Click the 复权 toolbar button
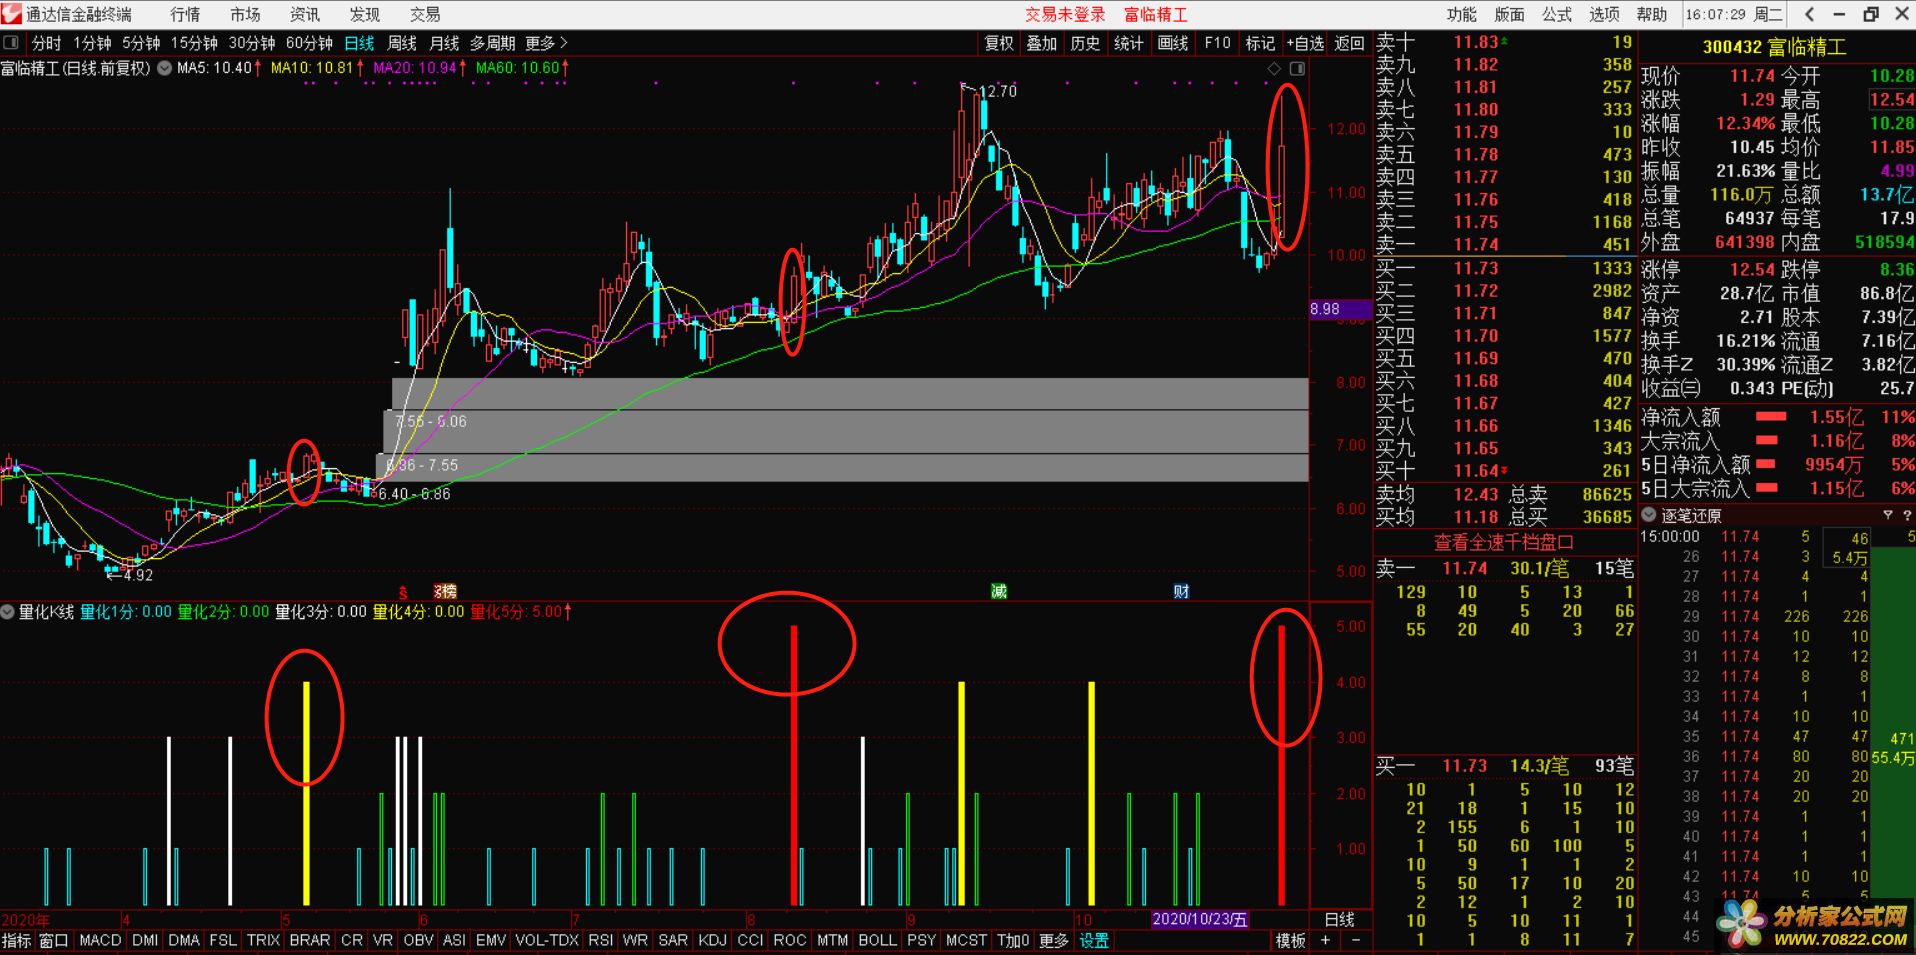This screenshot has width=1916, height=955. click(999, 43)
